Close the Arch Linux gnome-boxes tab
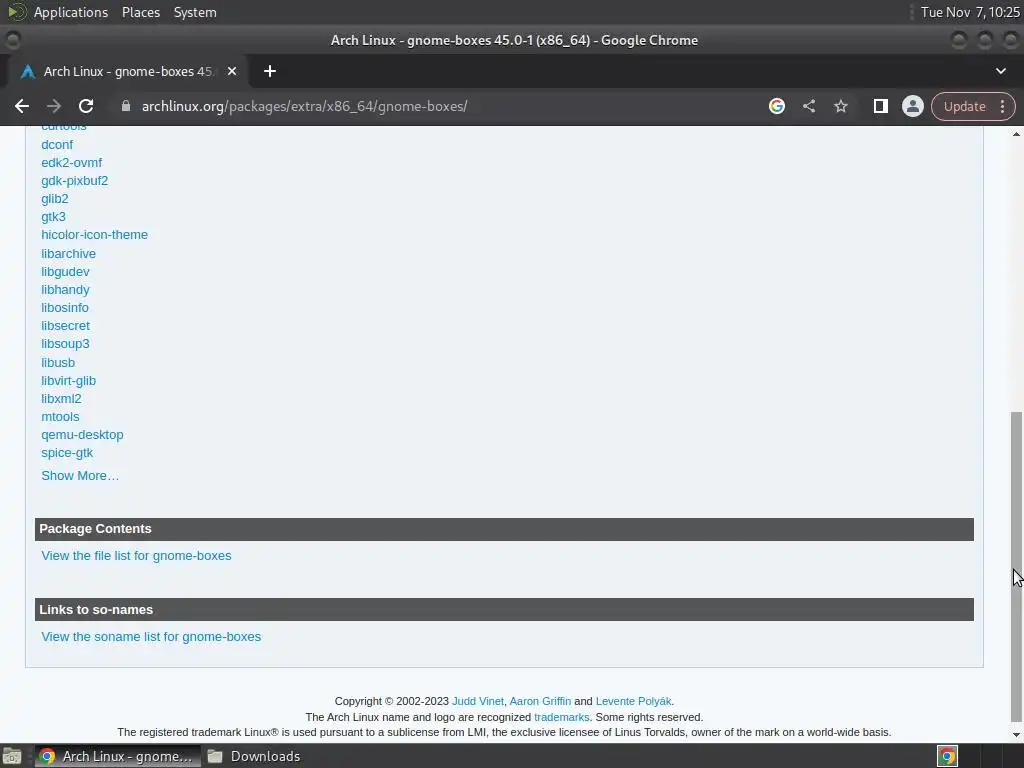Screen dimensions: 1024x768 click(x=232, y=71)
